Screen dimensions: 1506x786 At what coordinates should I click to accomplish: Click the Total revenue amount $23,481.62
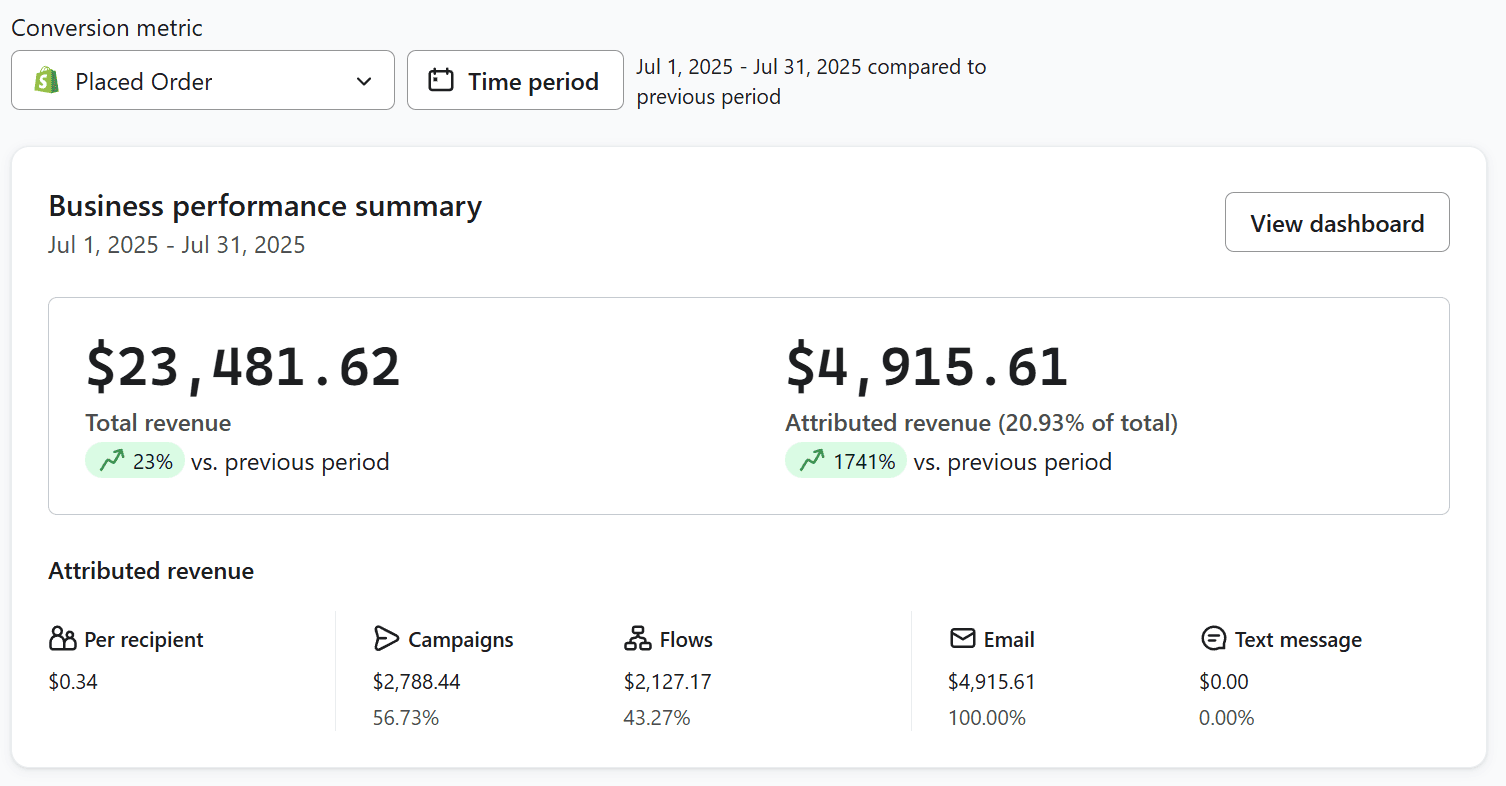click(242, 366)
